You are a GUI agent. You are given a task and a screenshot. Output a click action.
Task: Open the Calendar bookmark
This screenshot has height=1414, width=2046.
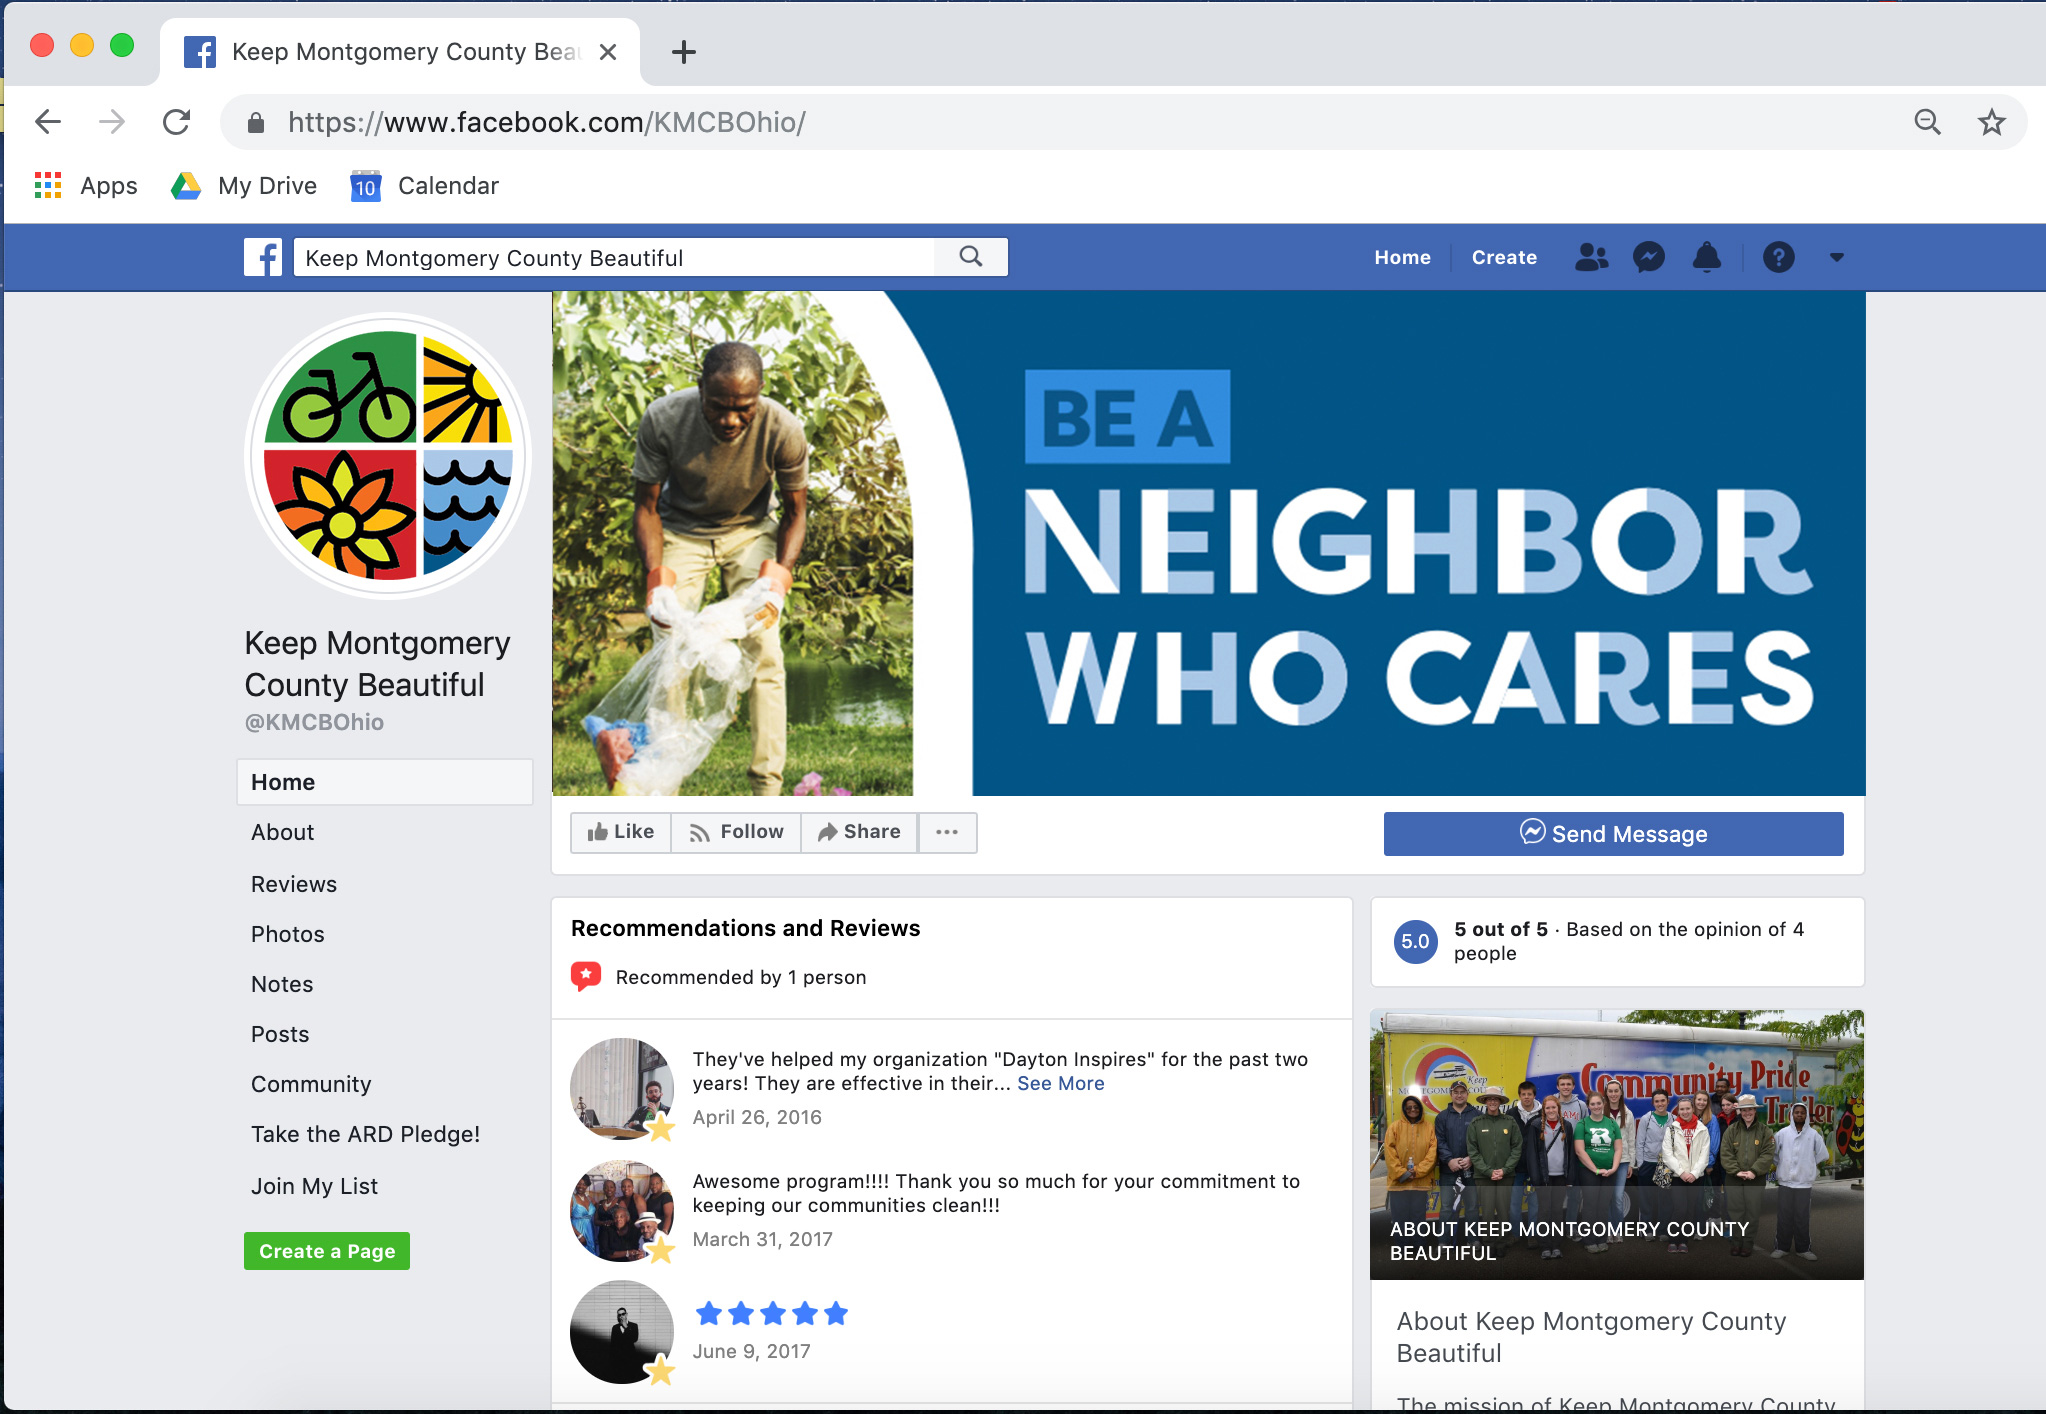click(x=425, y=186)
